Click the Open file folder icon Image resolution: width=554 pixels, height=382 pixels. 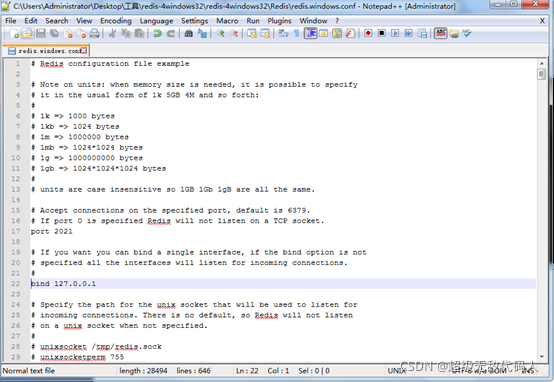[28, 34]
